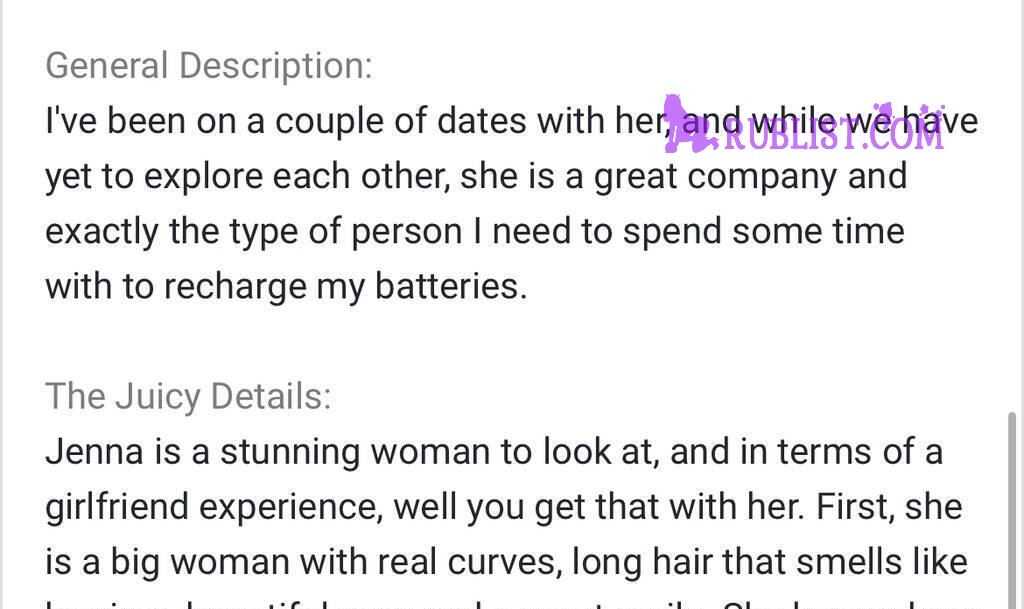Screen dimensions: 1024x609
Task: Select the General Description heading
Action: tap(209, 66)
